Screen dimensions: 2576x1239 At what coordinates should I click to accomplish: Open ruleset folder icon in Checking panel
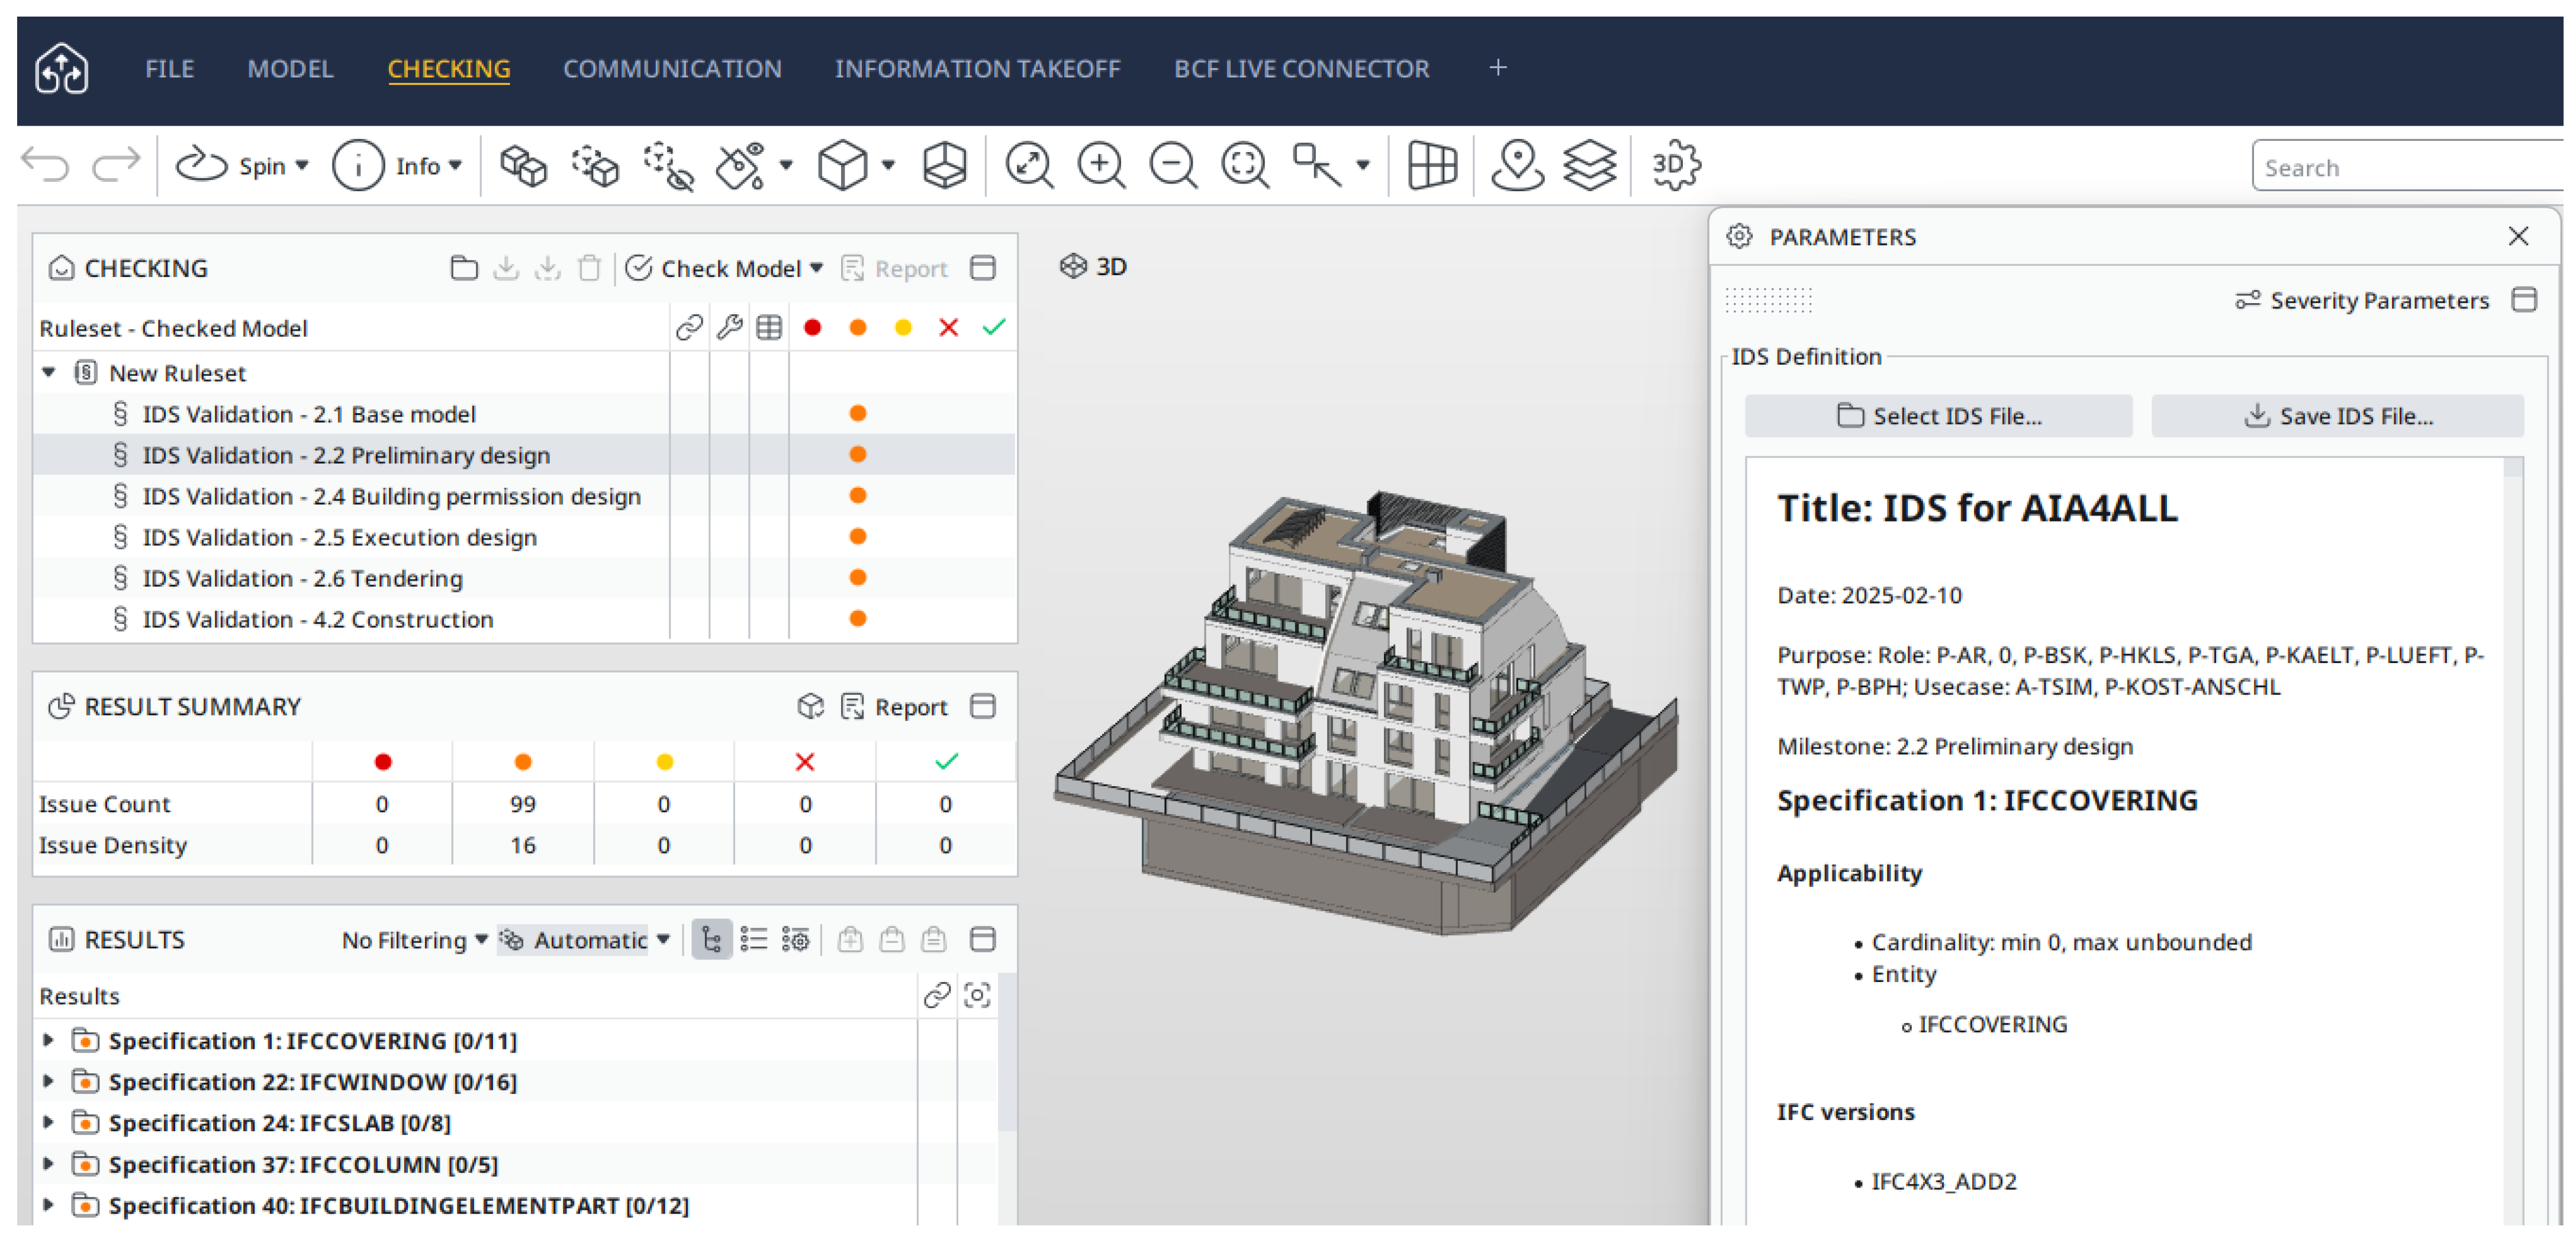point(463,268)
